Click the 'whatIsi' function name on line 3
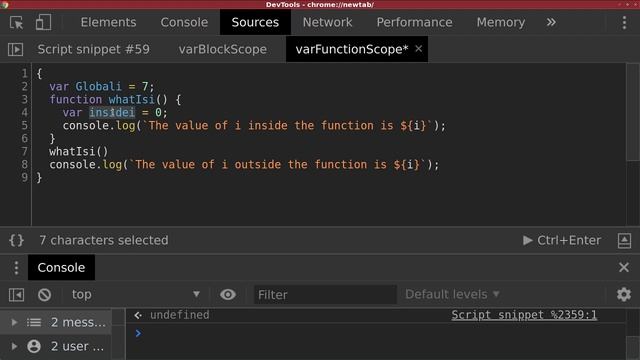The height and width of the screenshot is (360, 640). [x=131, y=100]
